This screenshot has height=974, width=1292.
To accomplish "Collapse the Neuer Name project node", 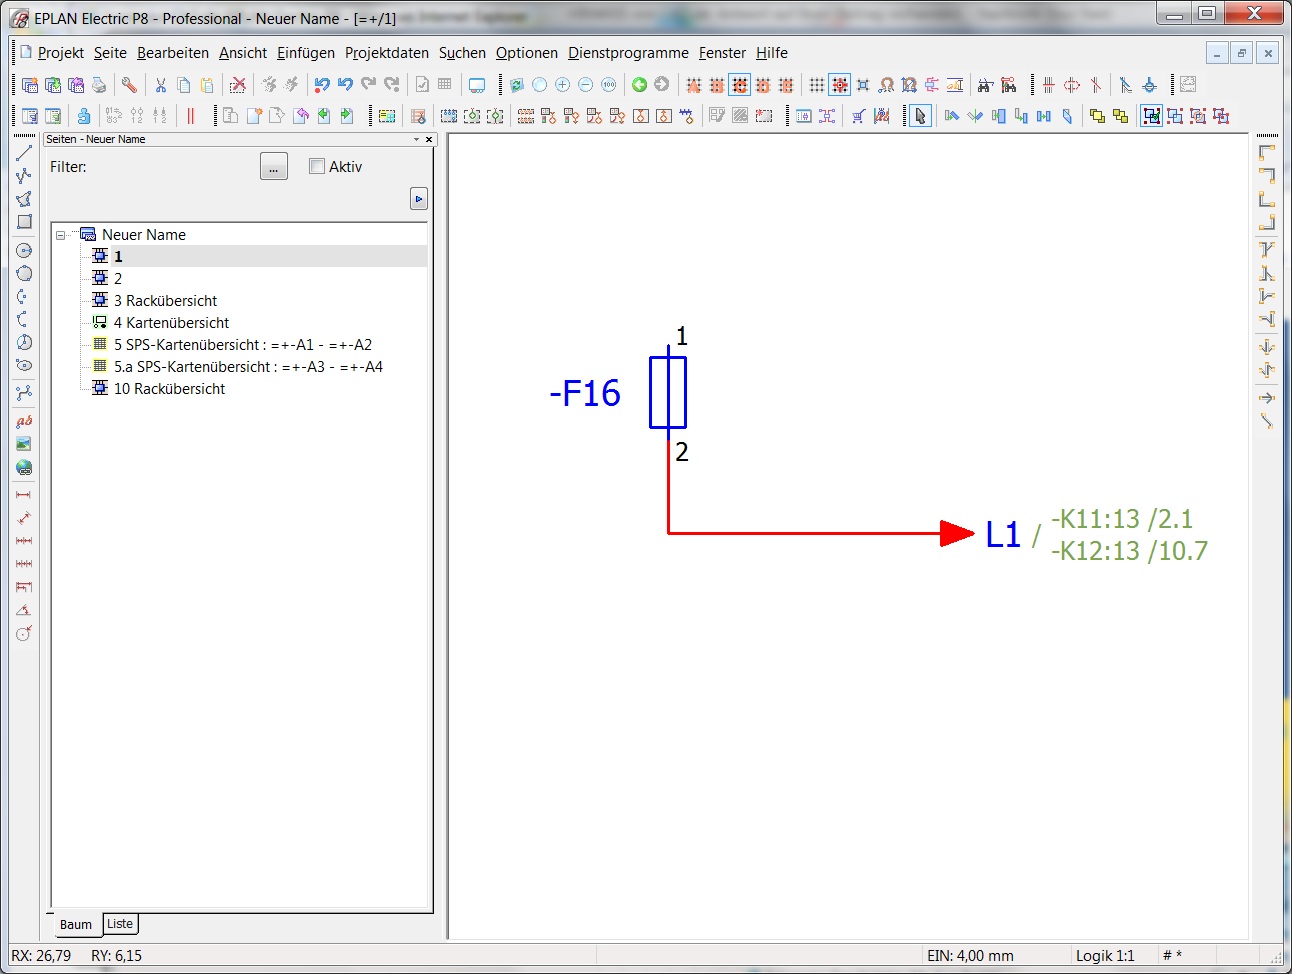I will click(60, 235).
